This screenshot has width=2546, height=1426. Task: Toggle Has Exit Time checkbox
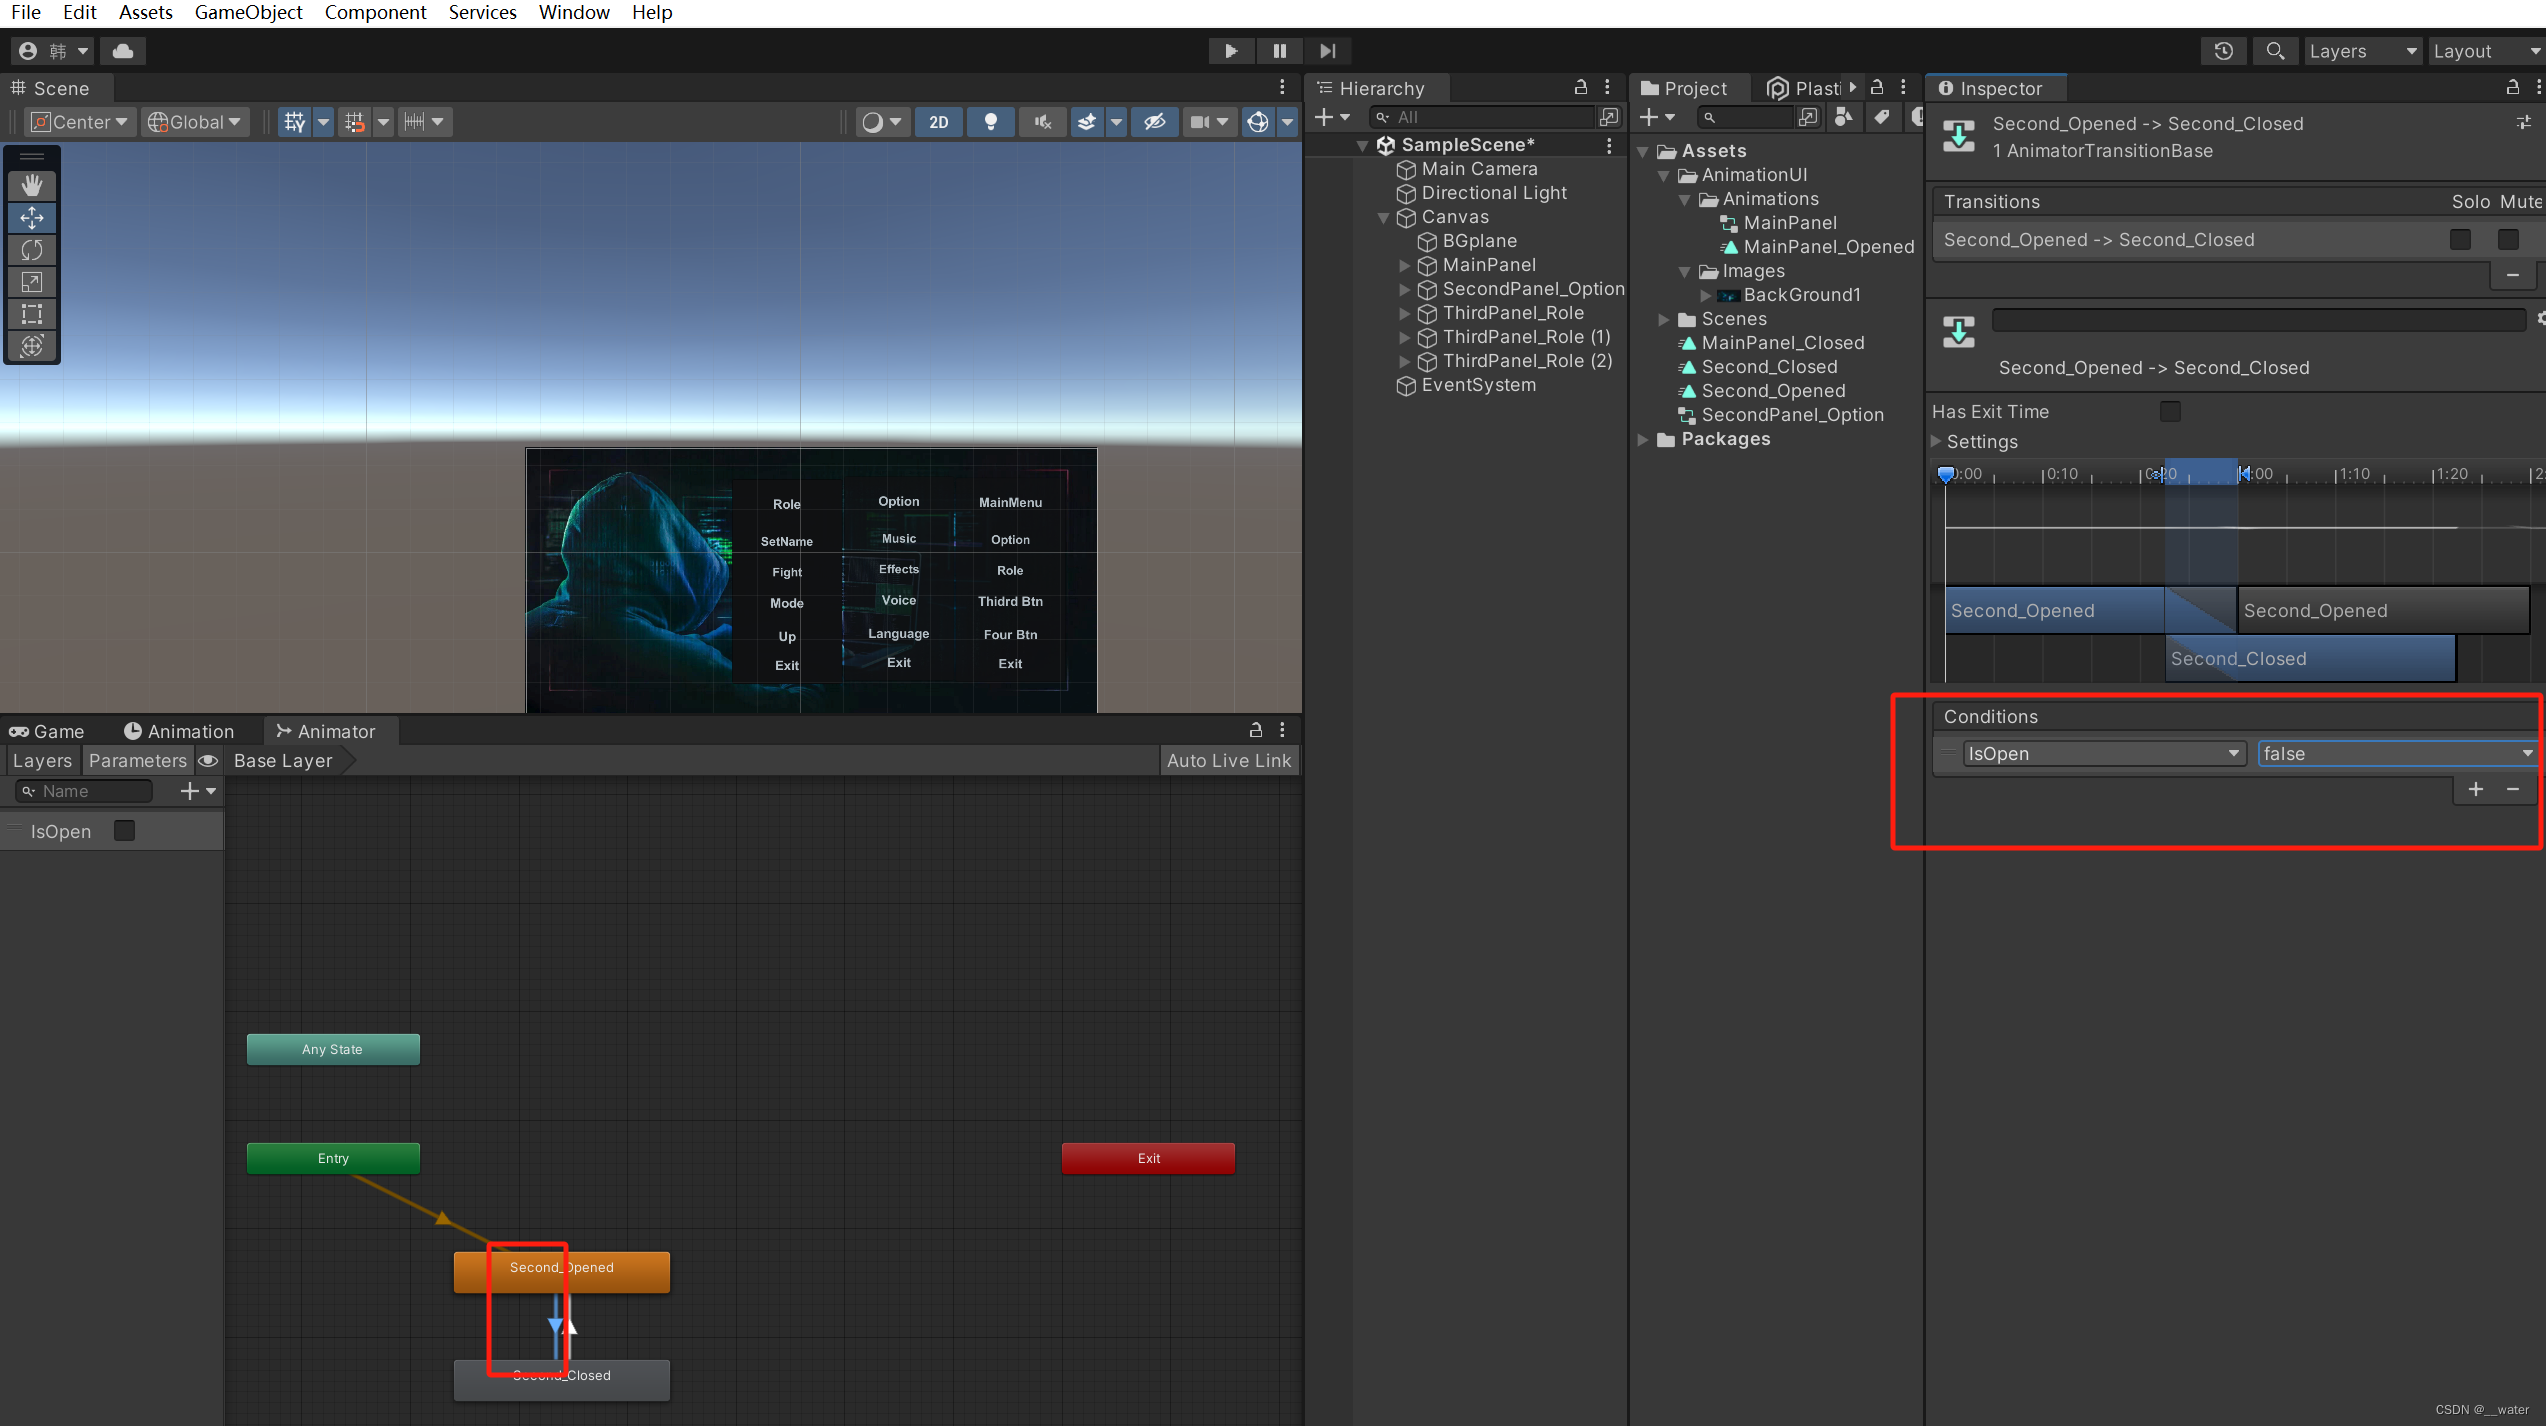click(x=2170, y=411)
